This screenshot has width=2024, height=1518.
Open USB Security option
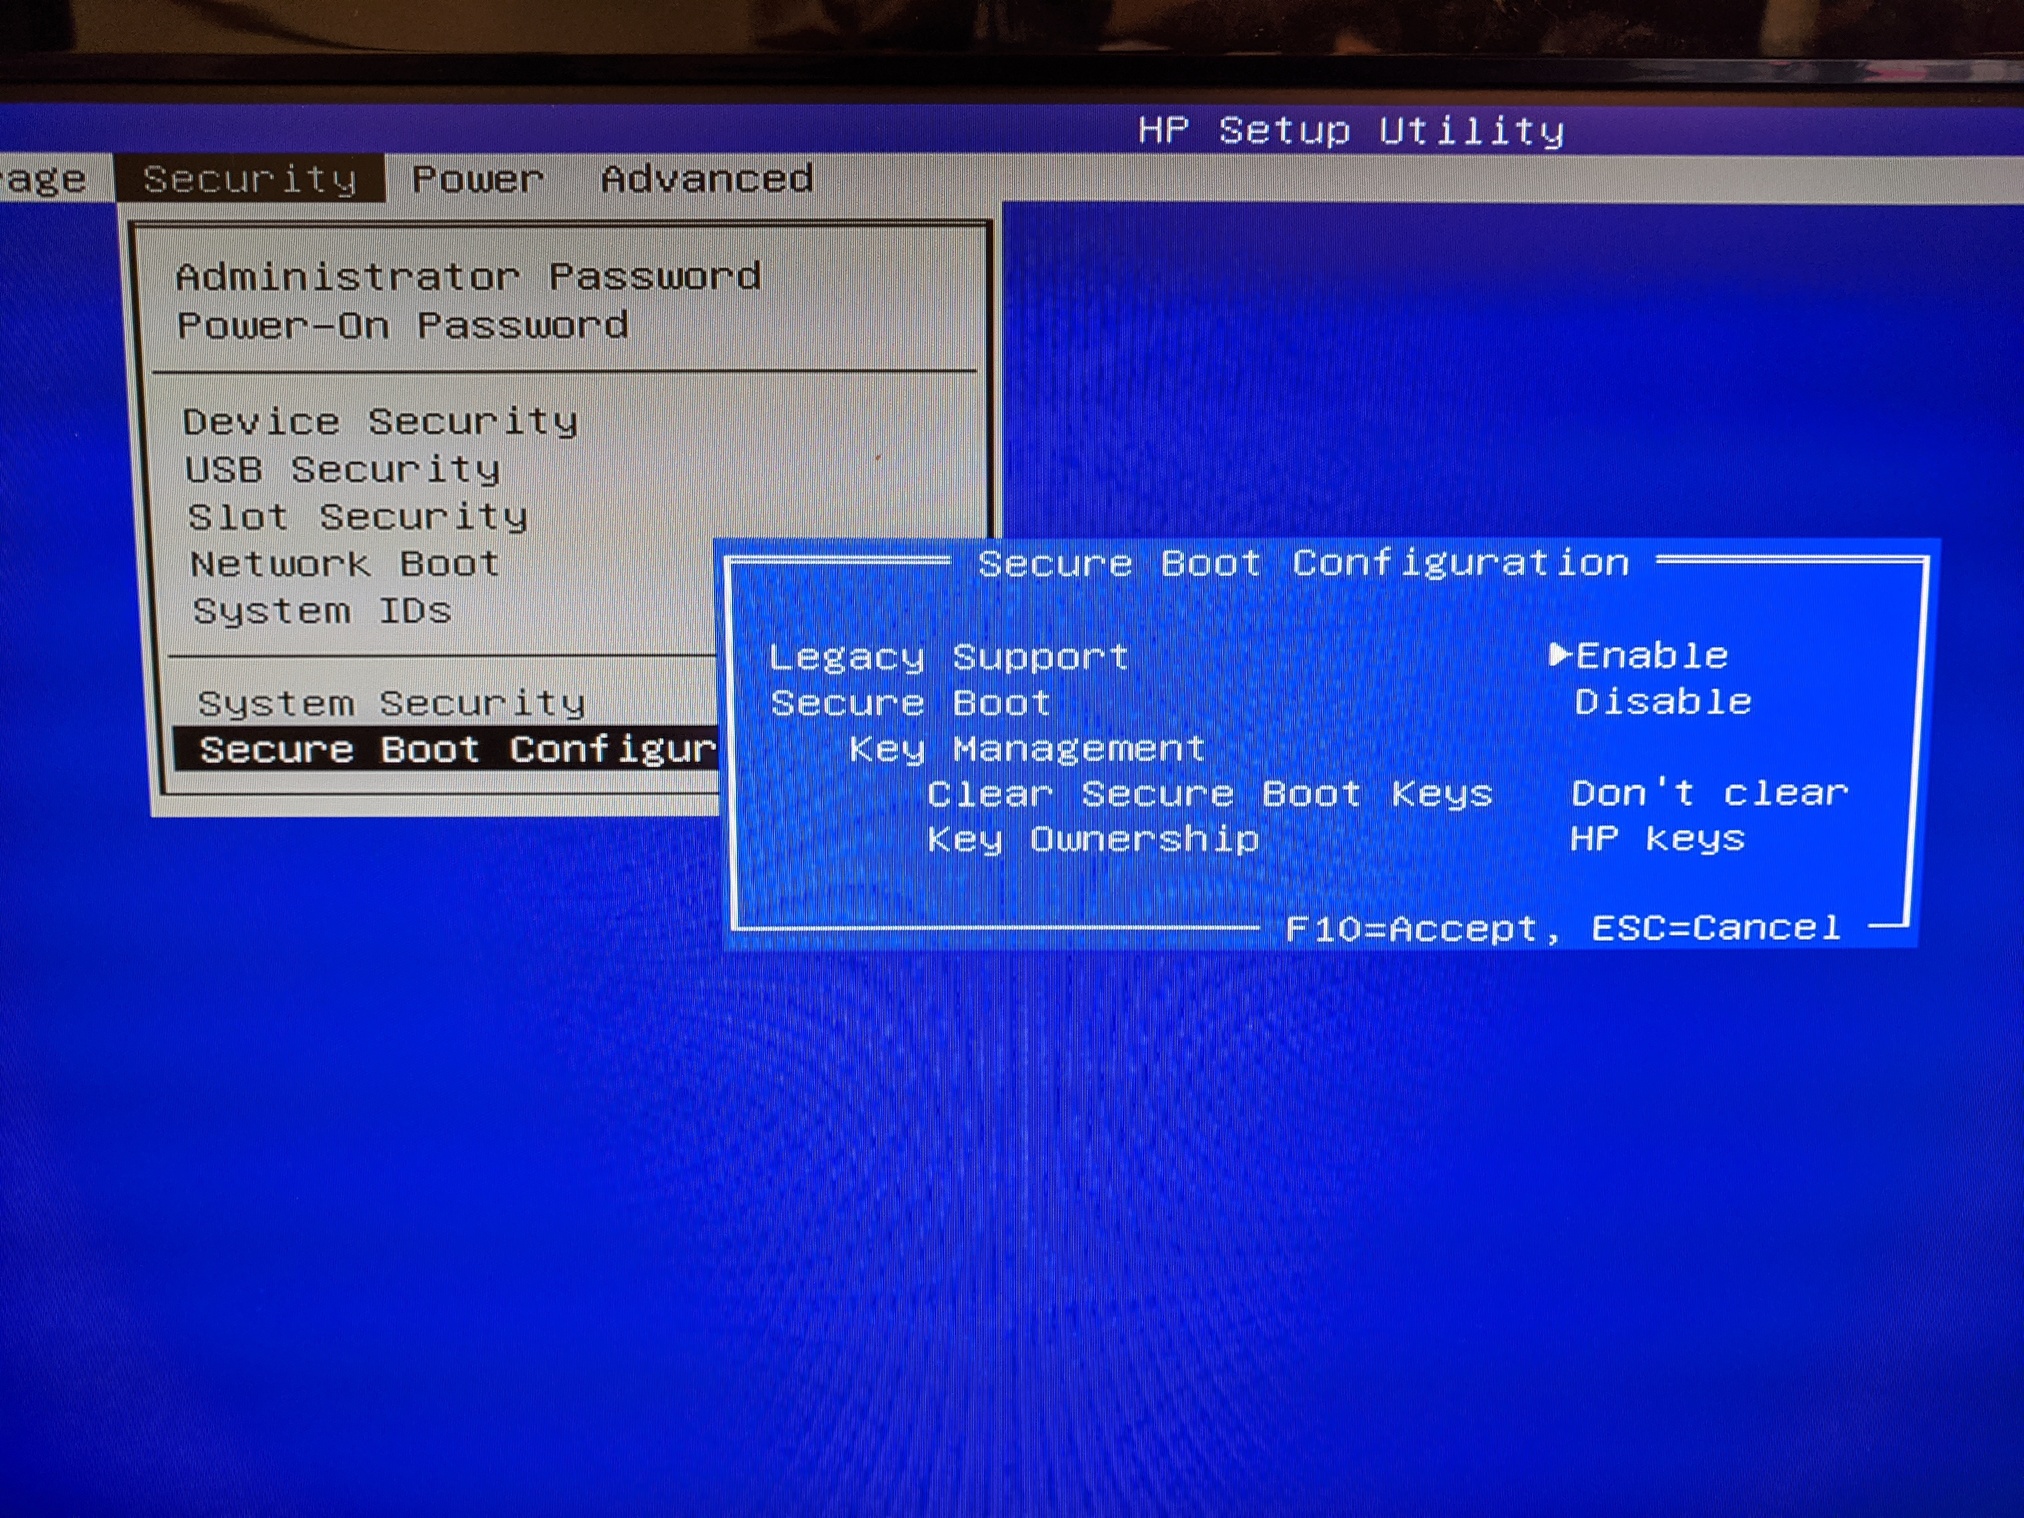(343, 469)
